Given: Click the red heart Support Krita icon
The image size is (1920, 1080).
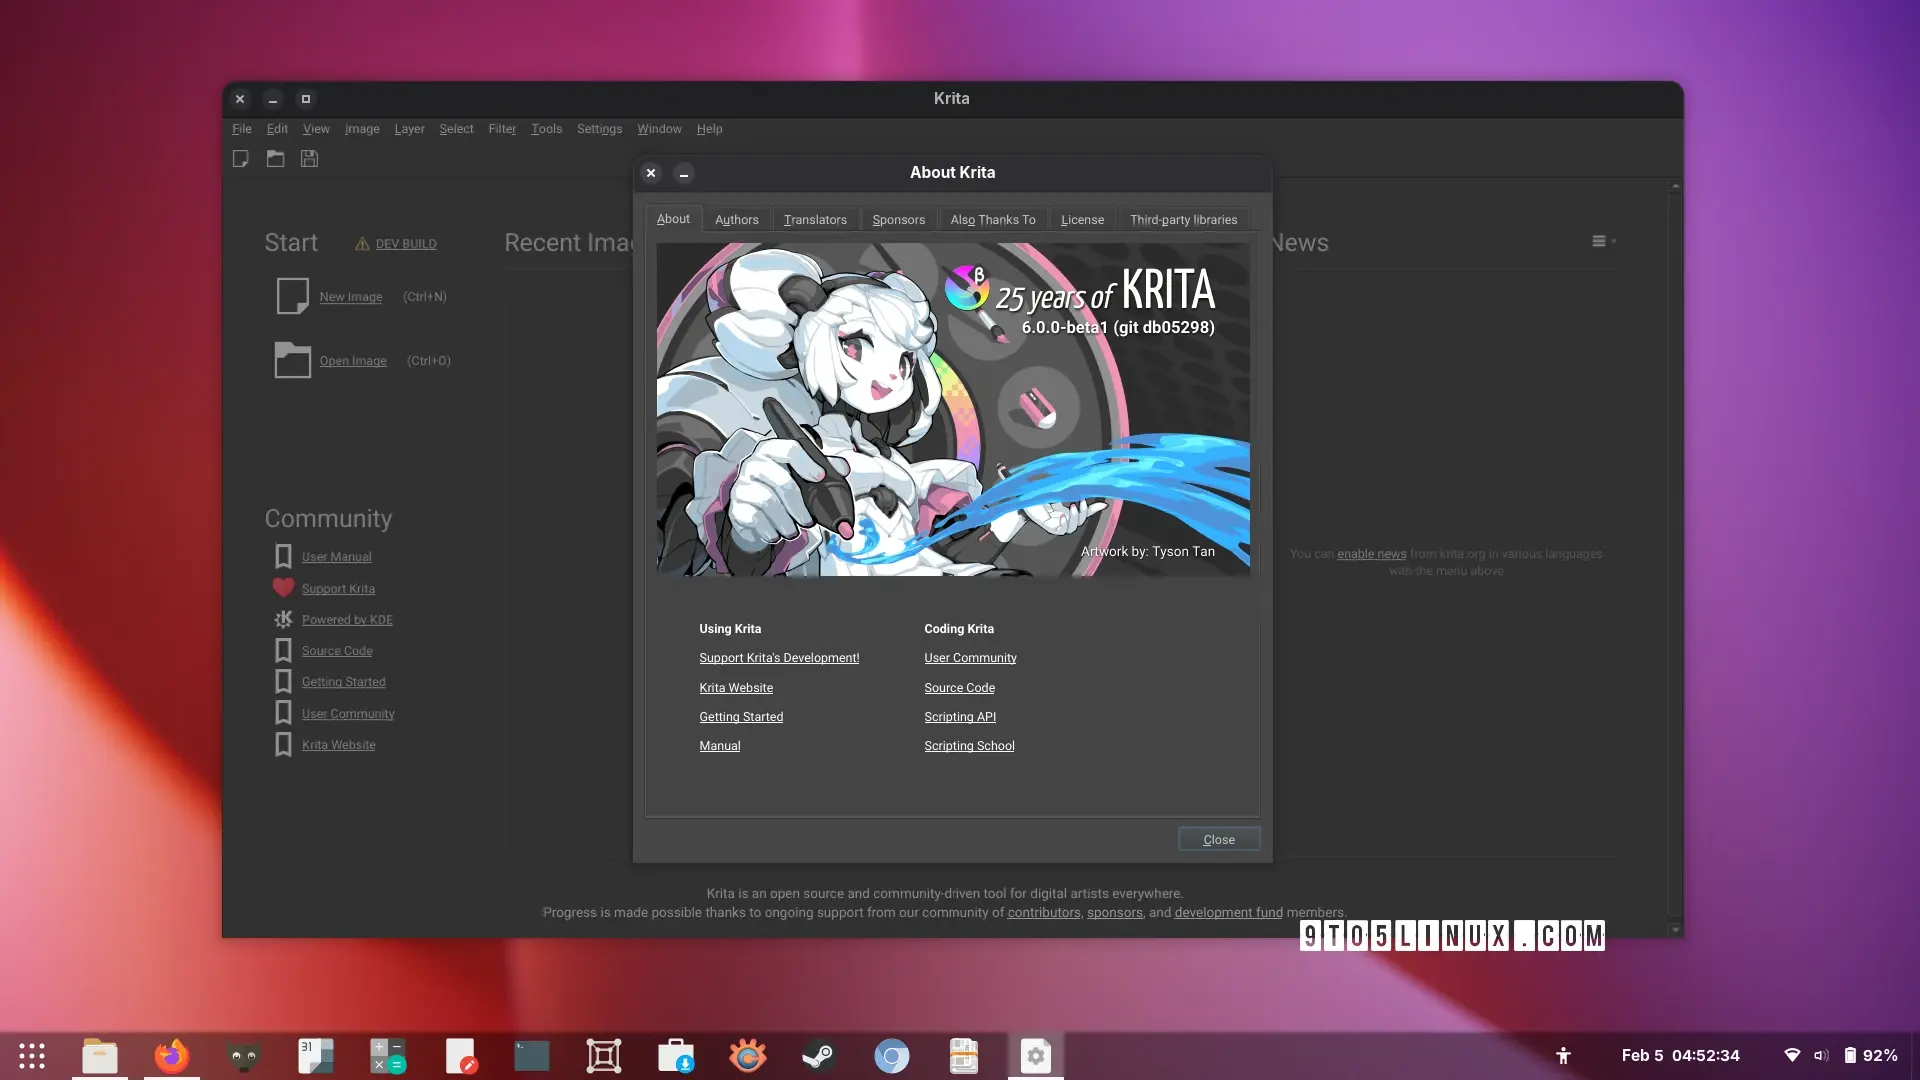Looking at the screenshot, I should pos(283,588).
